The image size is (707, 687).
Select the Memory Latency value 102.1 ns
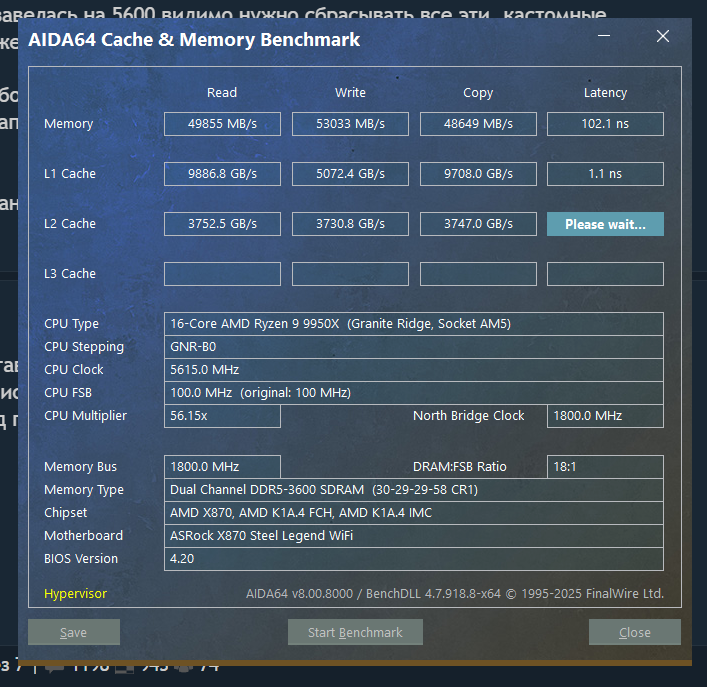pyautogui.click(x=605, y=124)
